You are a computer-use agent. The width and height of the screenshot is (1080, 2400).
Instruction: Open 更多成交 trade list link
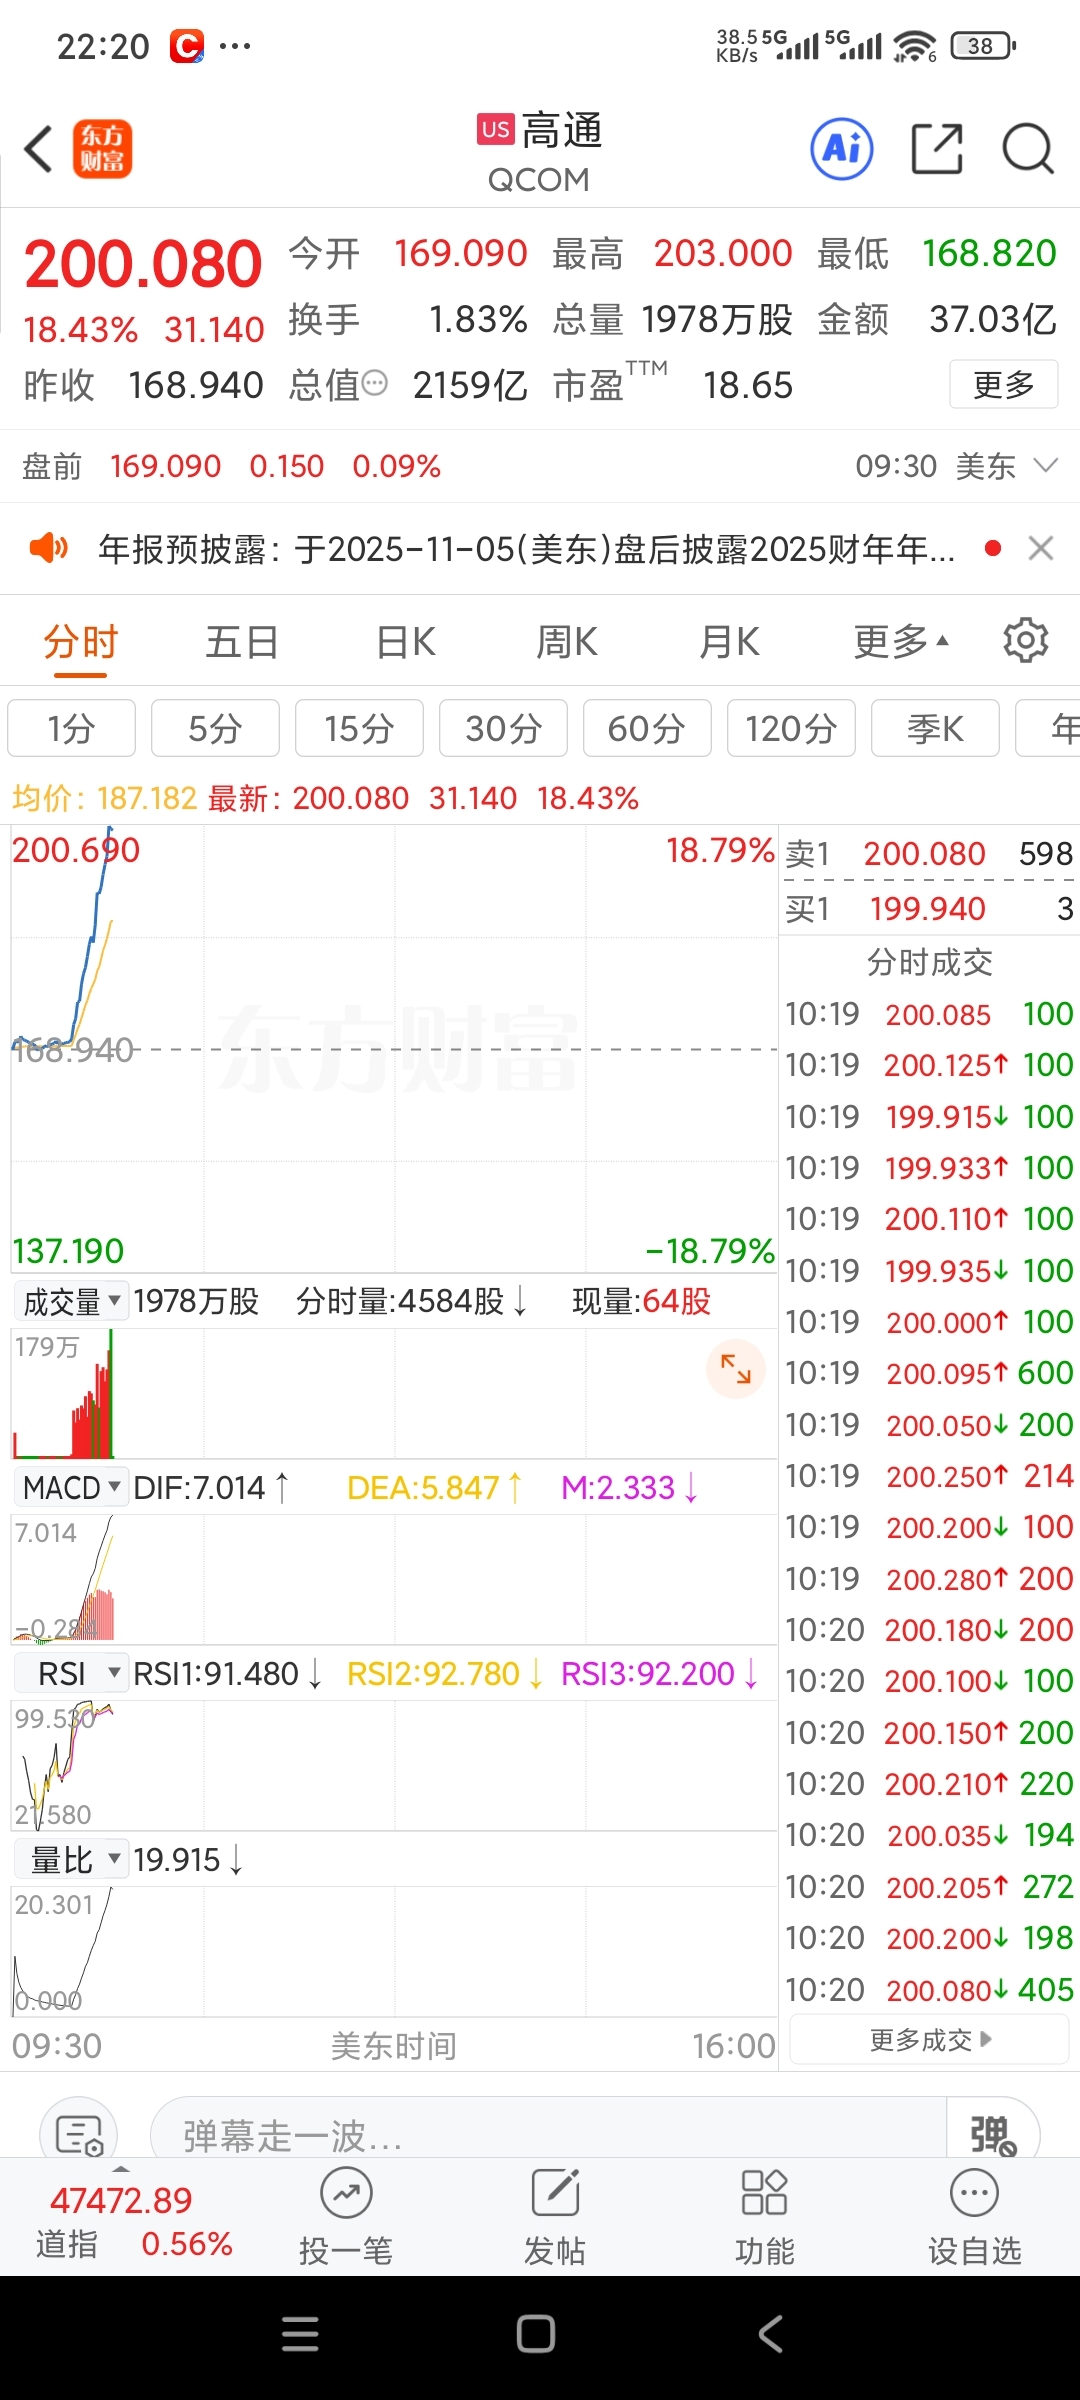(x=930, y=2040)
